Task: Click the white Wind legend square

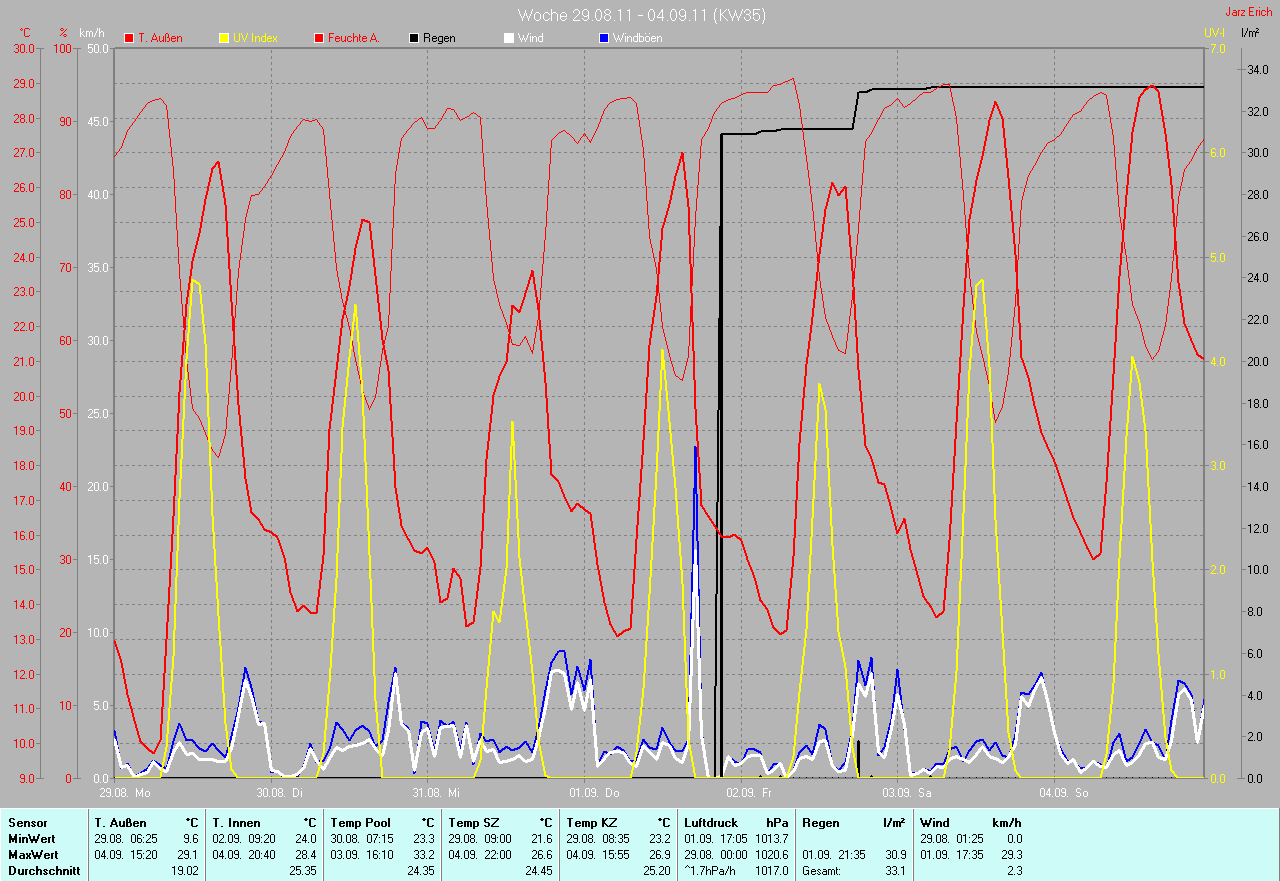Action: pos(508,38)
